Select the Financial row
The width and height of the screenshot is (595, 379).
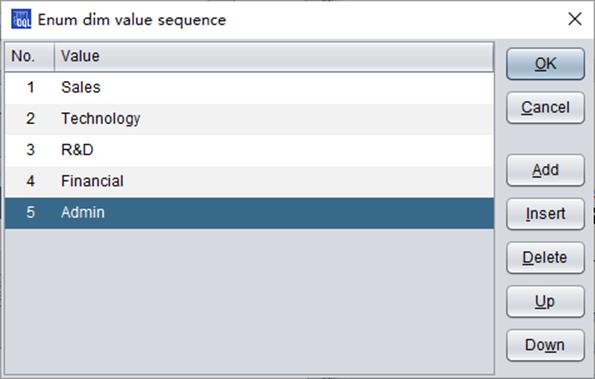pyautogui.click(x=249, y=181)
